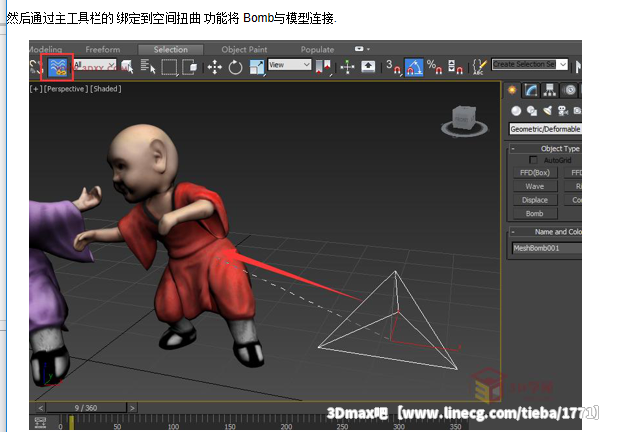Activate the Bind to Space Warp tool

[57, 67]
